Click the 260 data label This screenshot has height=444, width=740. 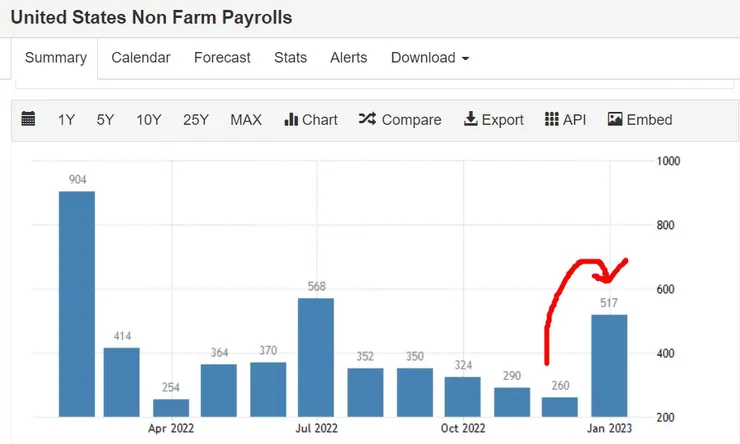click(x=560, y=385)
